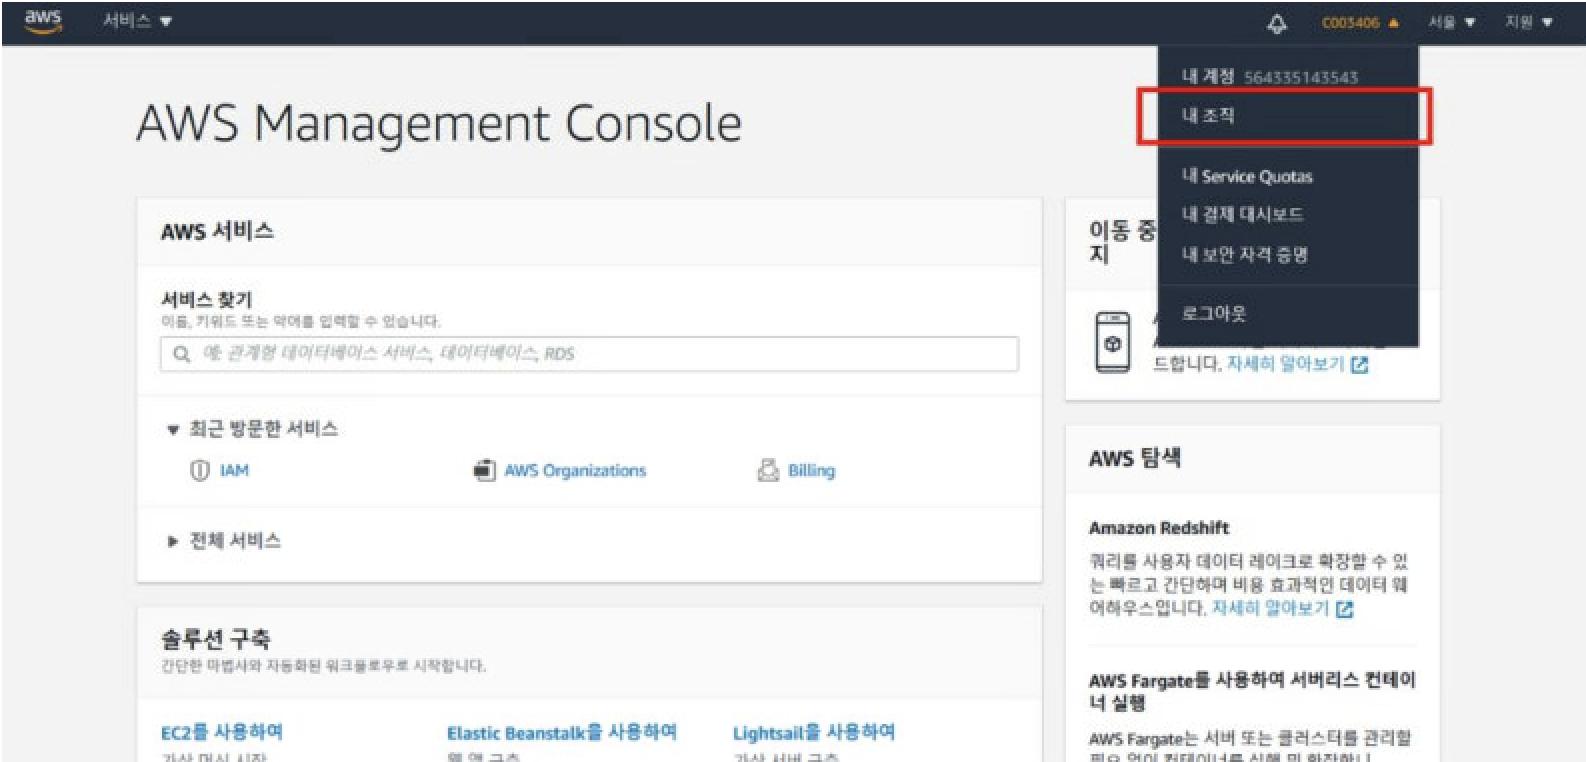Click the 솔루션 구축 heading
Screen dimensions: 1586x762
pos(216,638)
